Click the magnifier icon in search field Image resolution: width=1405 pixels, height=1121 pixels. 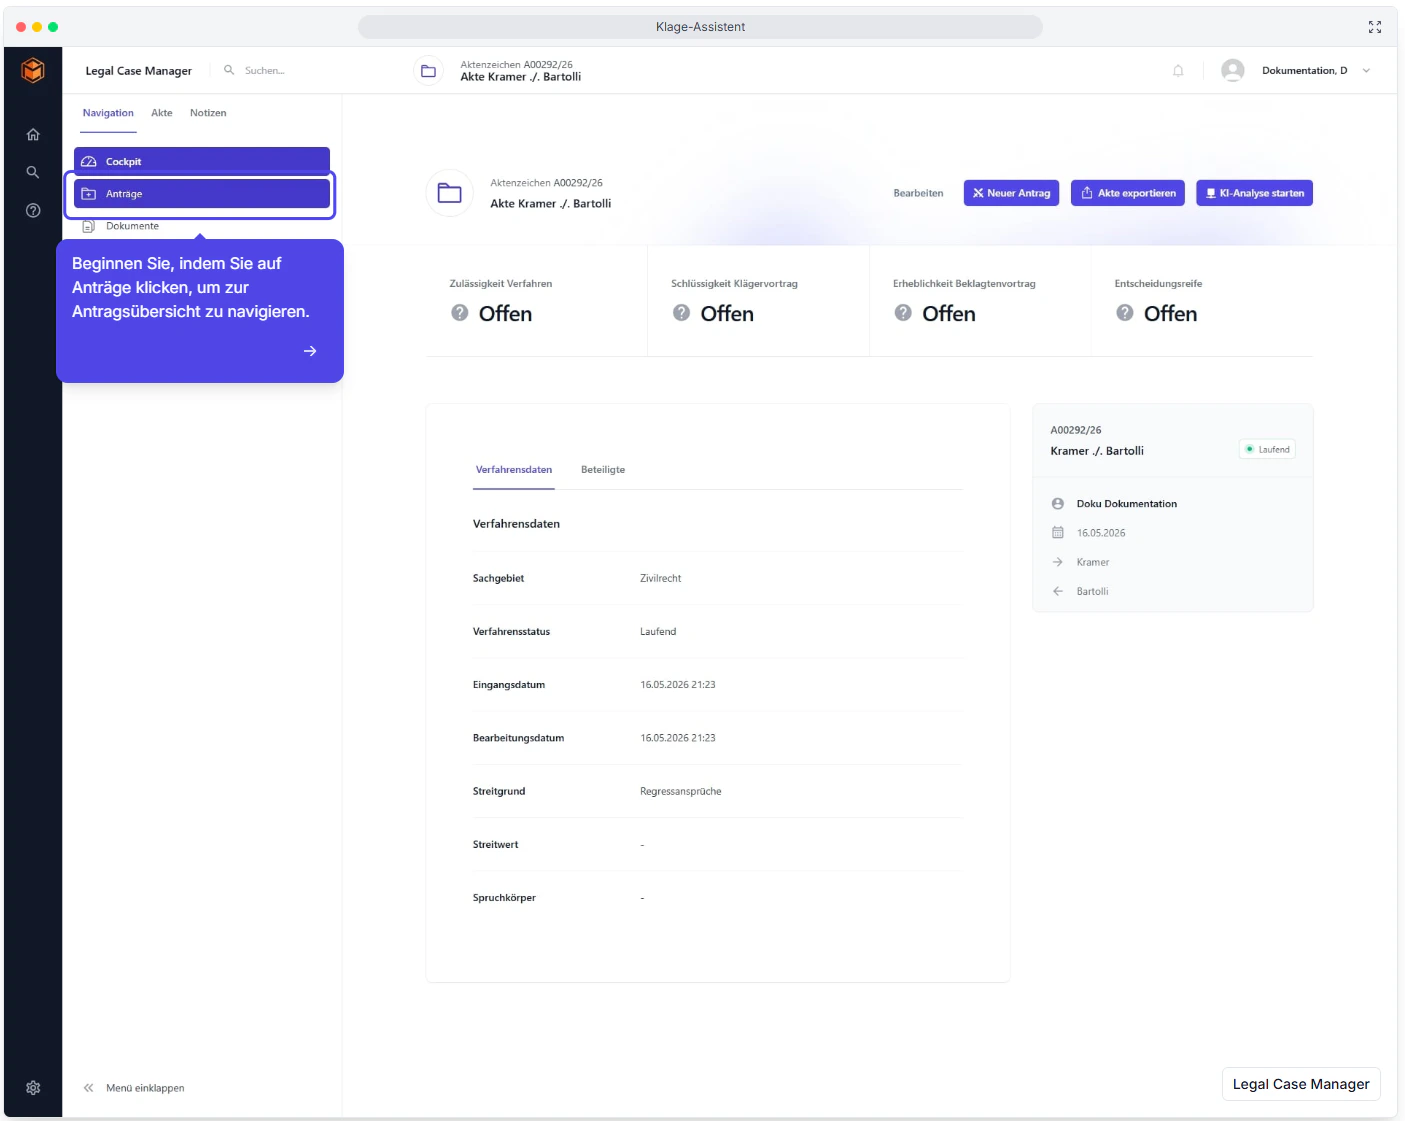point(229,70)
